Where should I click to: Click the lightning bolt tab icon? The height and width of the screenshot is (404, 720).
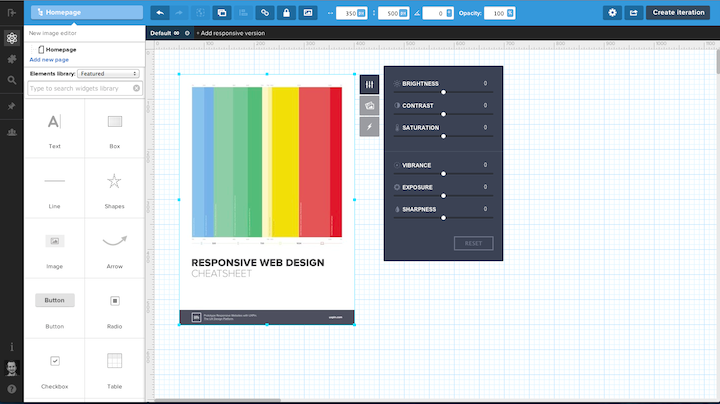(369, 127)
